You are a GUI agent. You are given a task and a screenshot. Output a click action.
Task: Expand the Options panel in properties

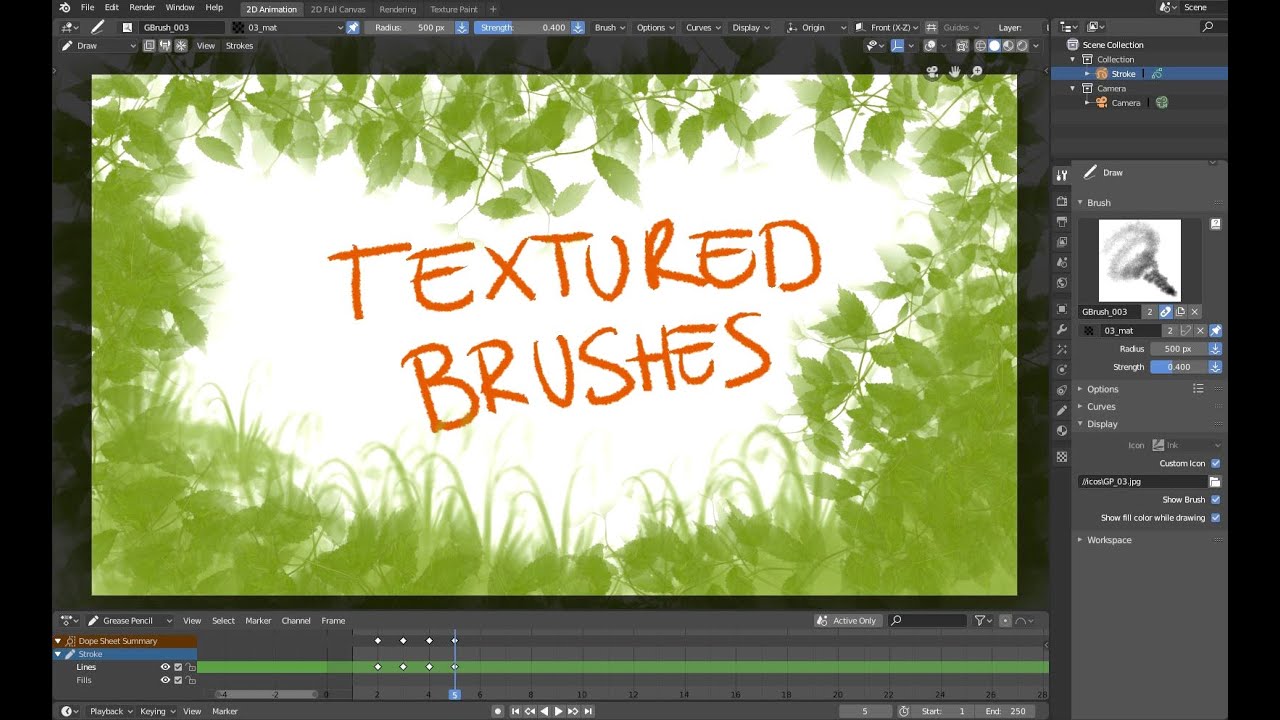(1102, 389)
